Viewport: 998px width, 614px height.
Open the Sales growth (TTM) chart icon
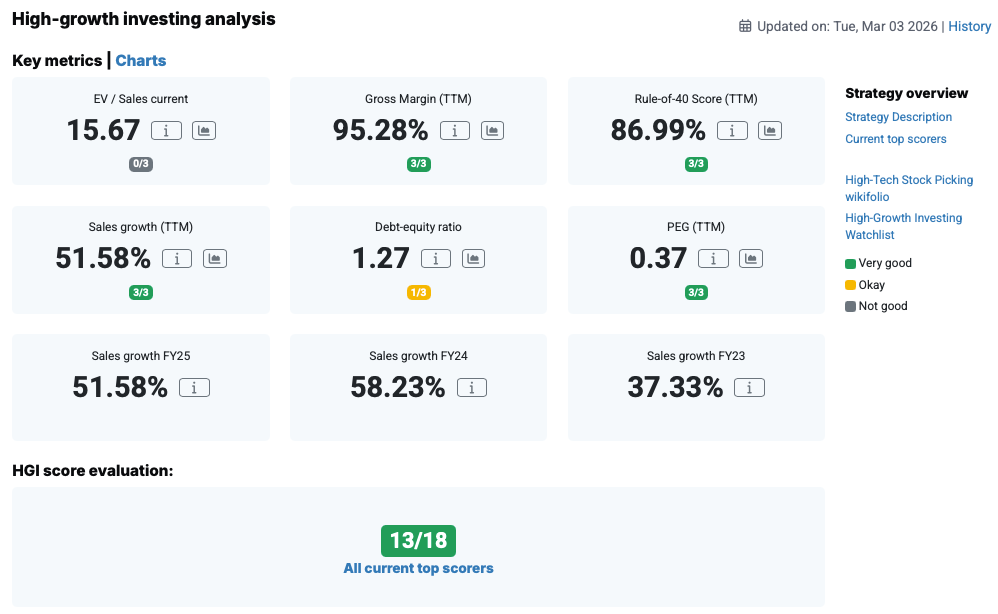pos(215,259)
